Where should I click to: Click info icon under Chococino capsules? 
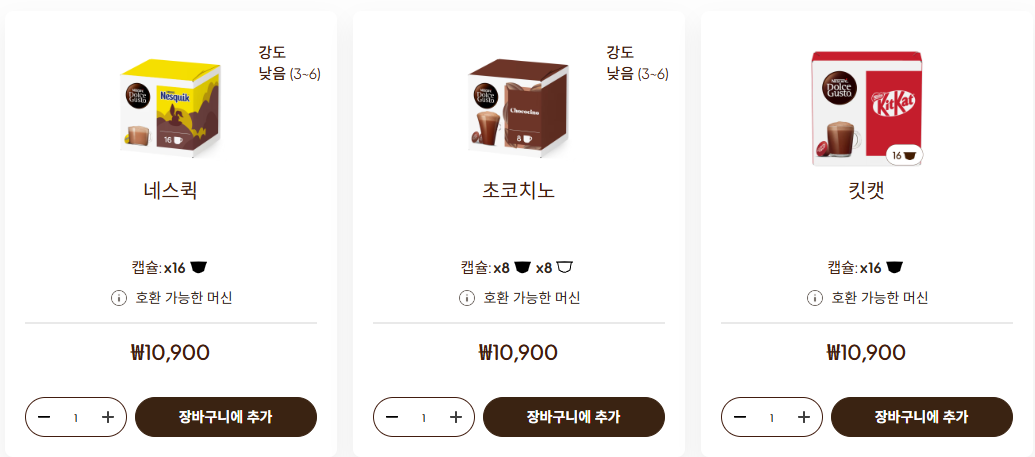click(466, 298)
